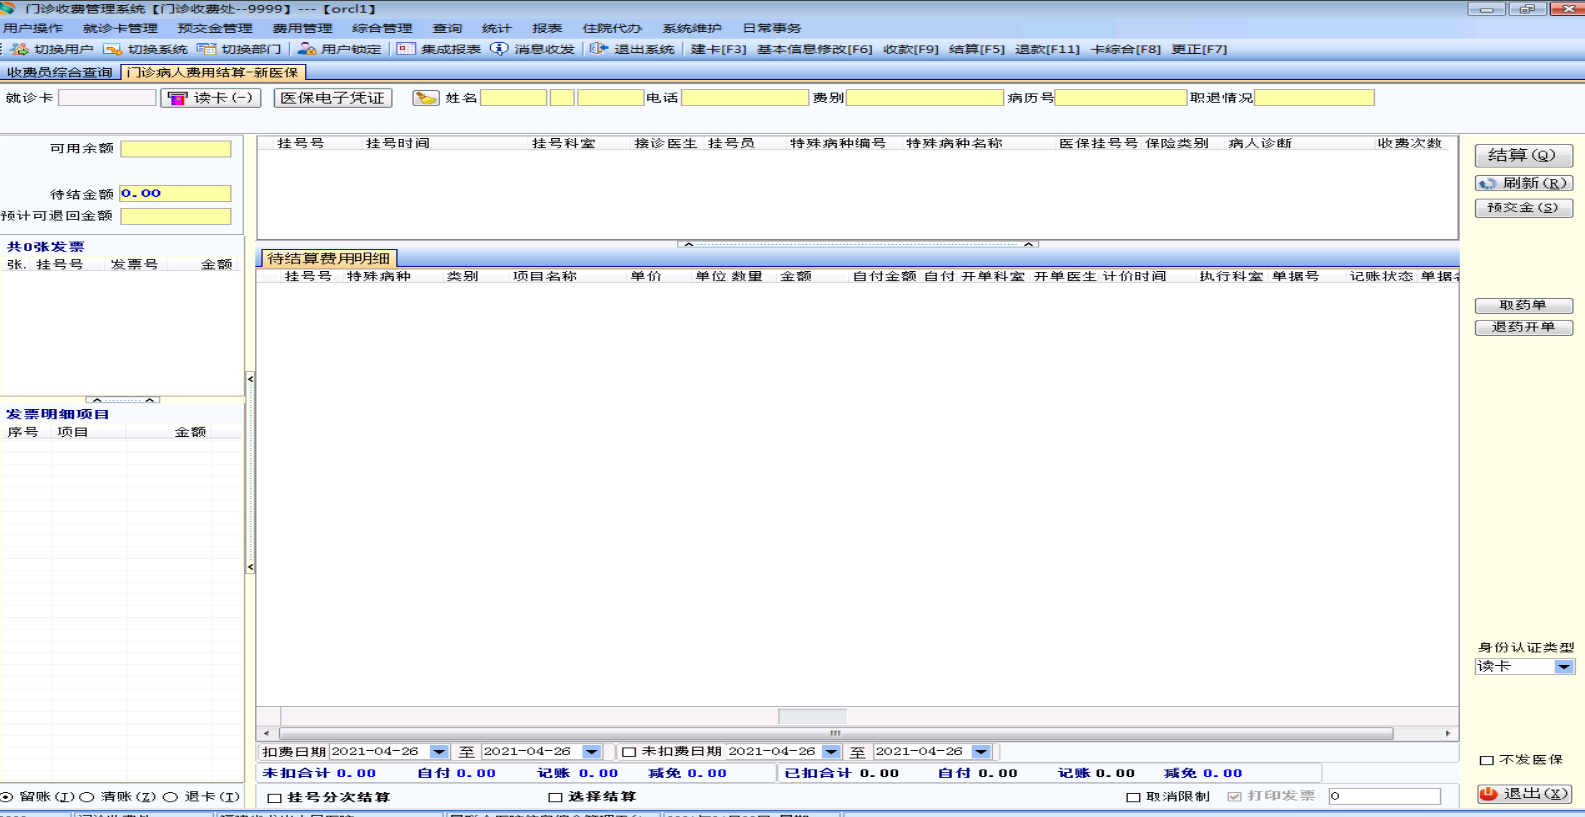The width and height of the screenshot is (1585, 817).
Task: Open the 统计 menu
Action: coord(497,29)
